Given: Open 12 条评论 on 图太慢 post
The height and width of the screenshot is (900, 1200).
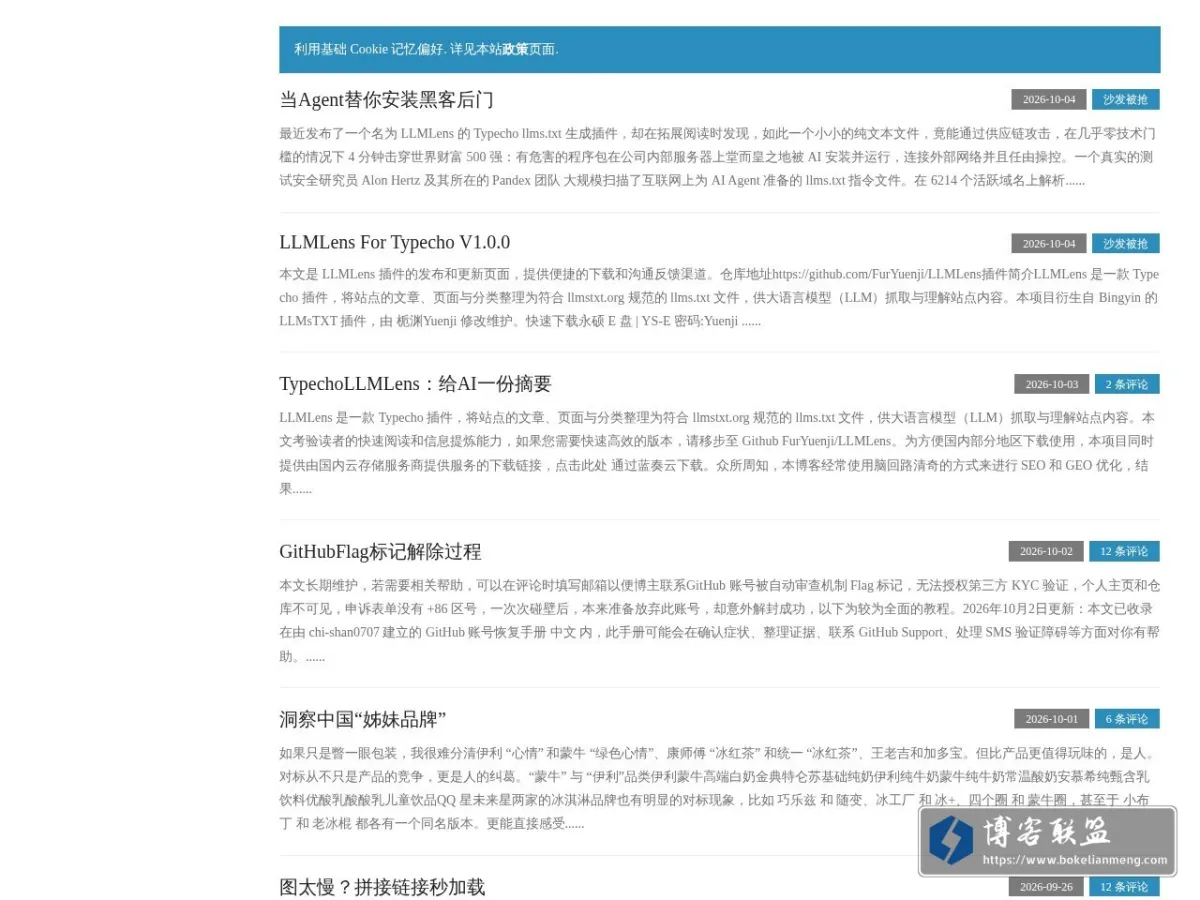Looking at the screenshot, I should click(1124, 886).
